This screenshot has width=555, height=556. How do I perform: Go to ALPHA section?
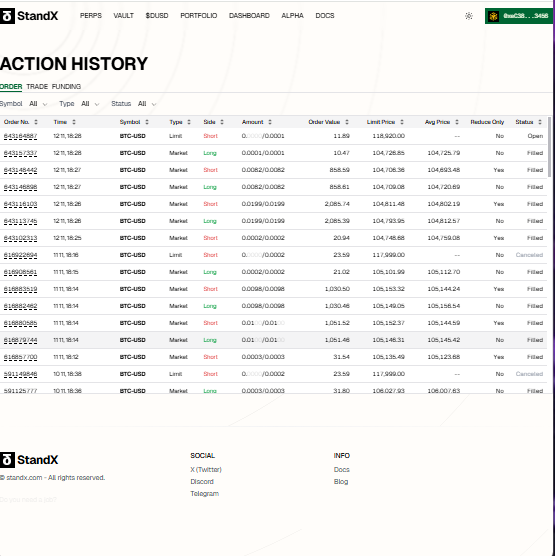293,16
